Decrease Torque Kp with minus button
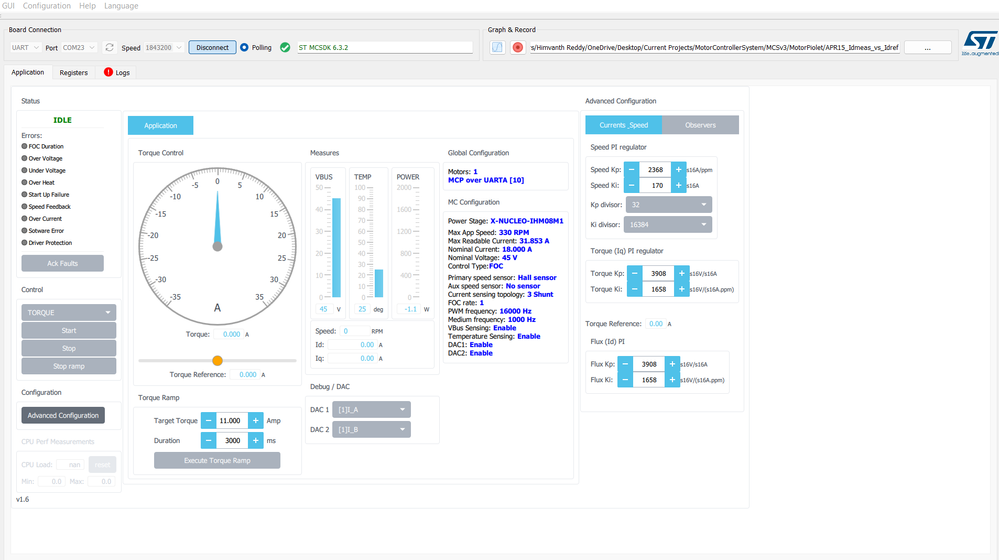Viewport: 999px width, 560px height. 635,273
